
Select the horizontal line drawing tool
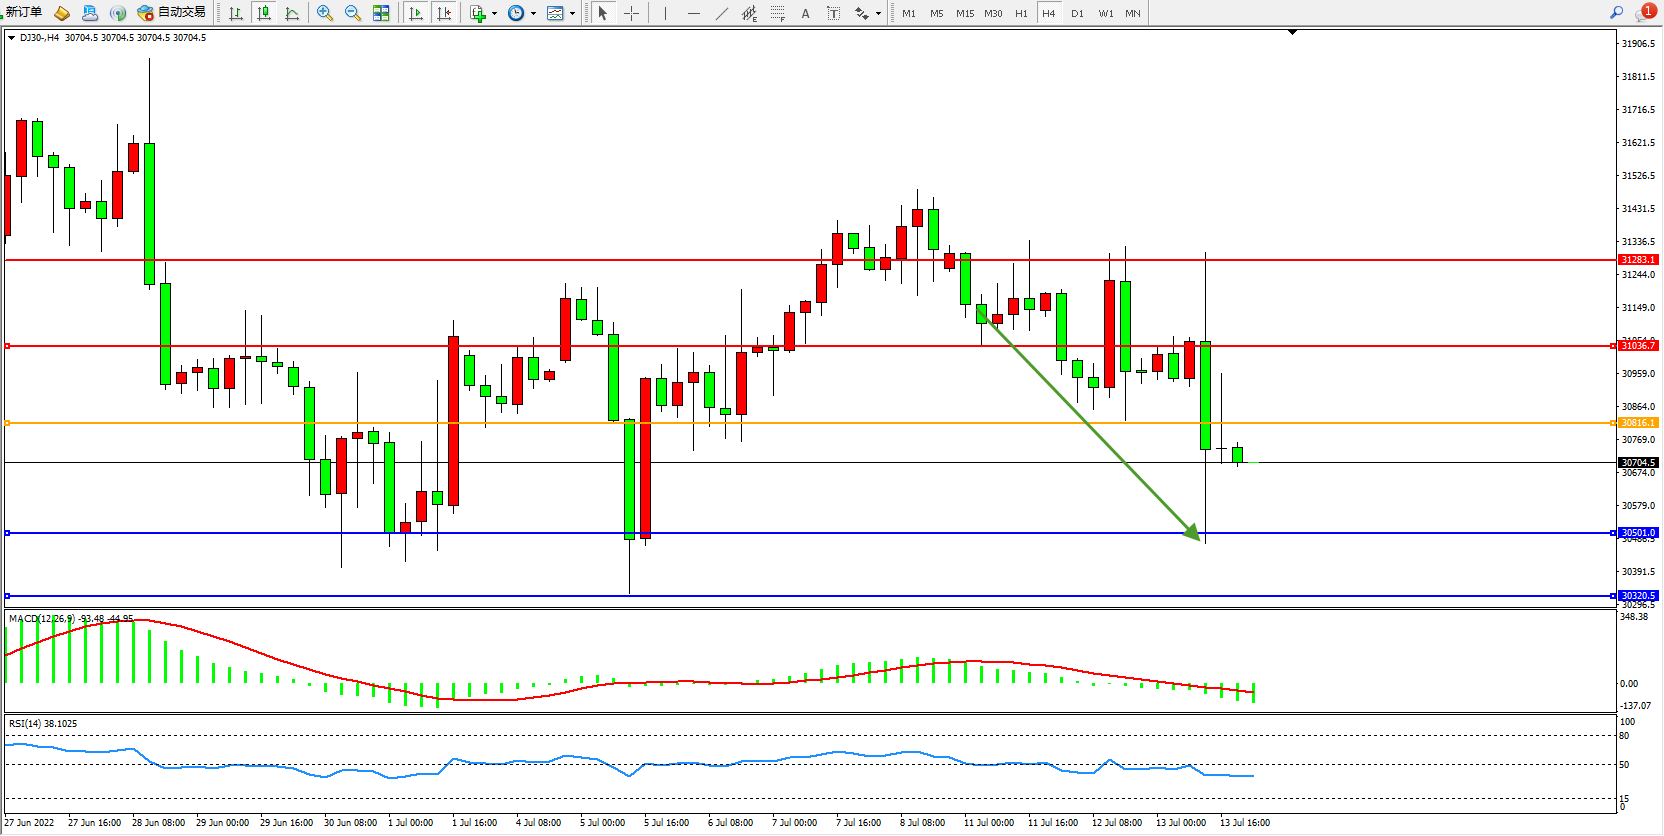[694, 13]
